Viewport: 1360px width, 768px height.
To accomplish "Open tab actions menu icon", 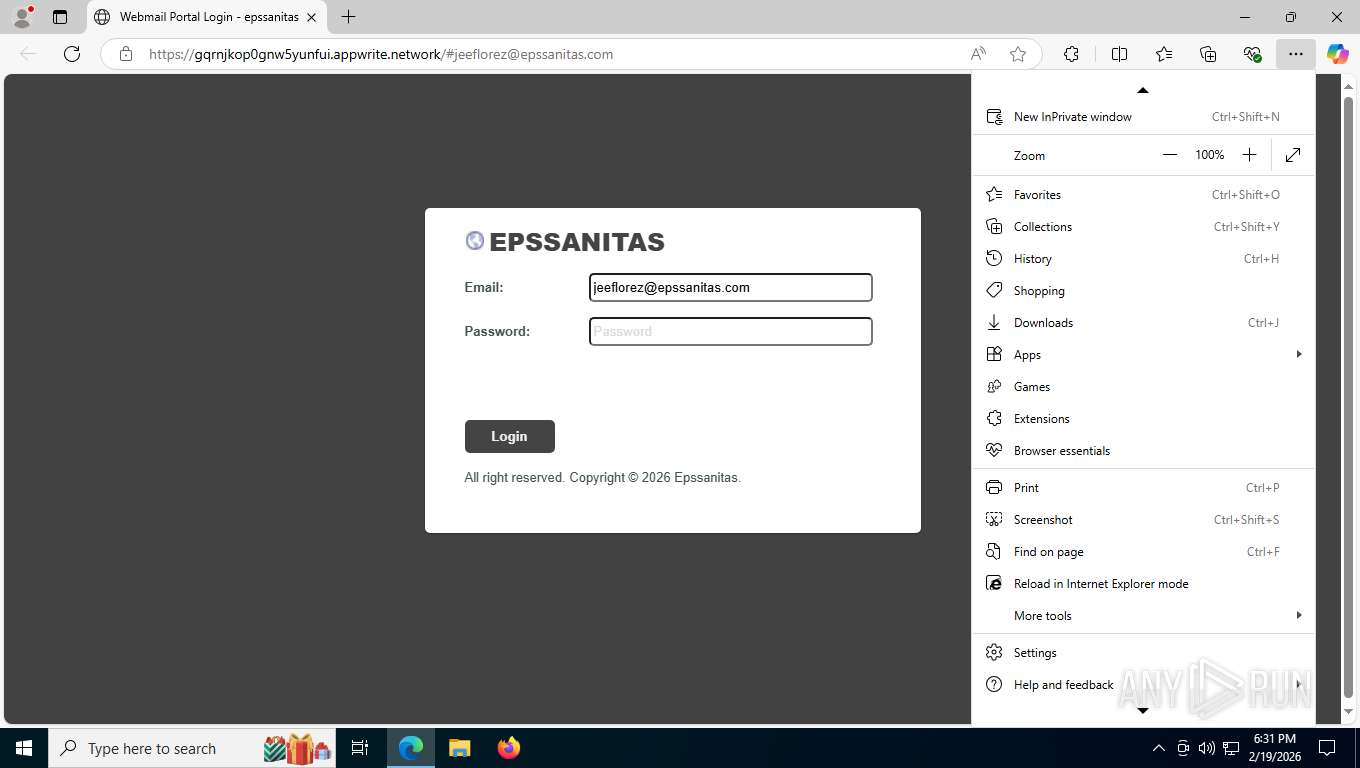I will (60, 17).
